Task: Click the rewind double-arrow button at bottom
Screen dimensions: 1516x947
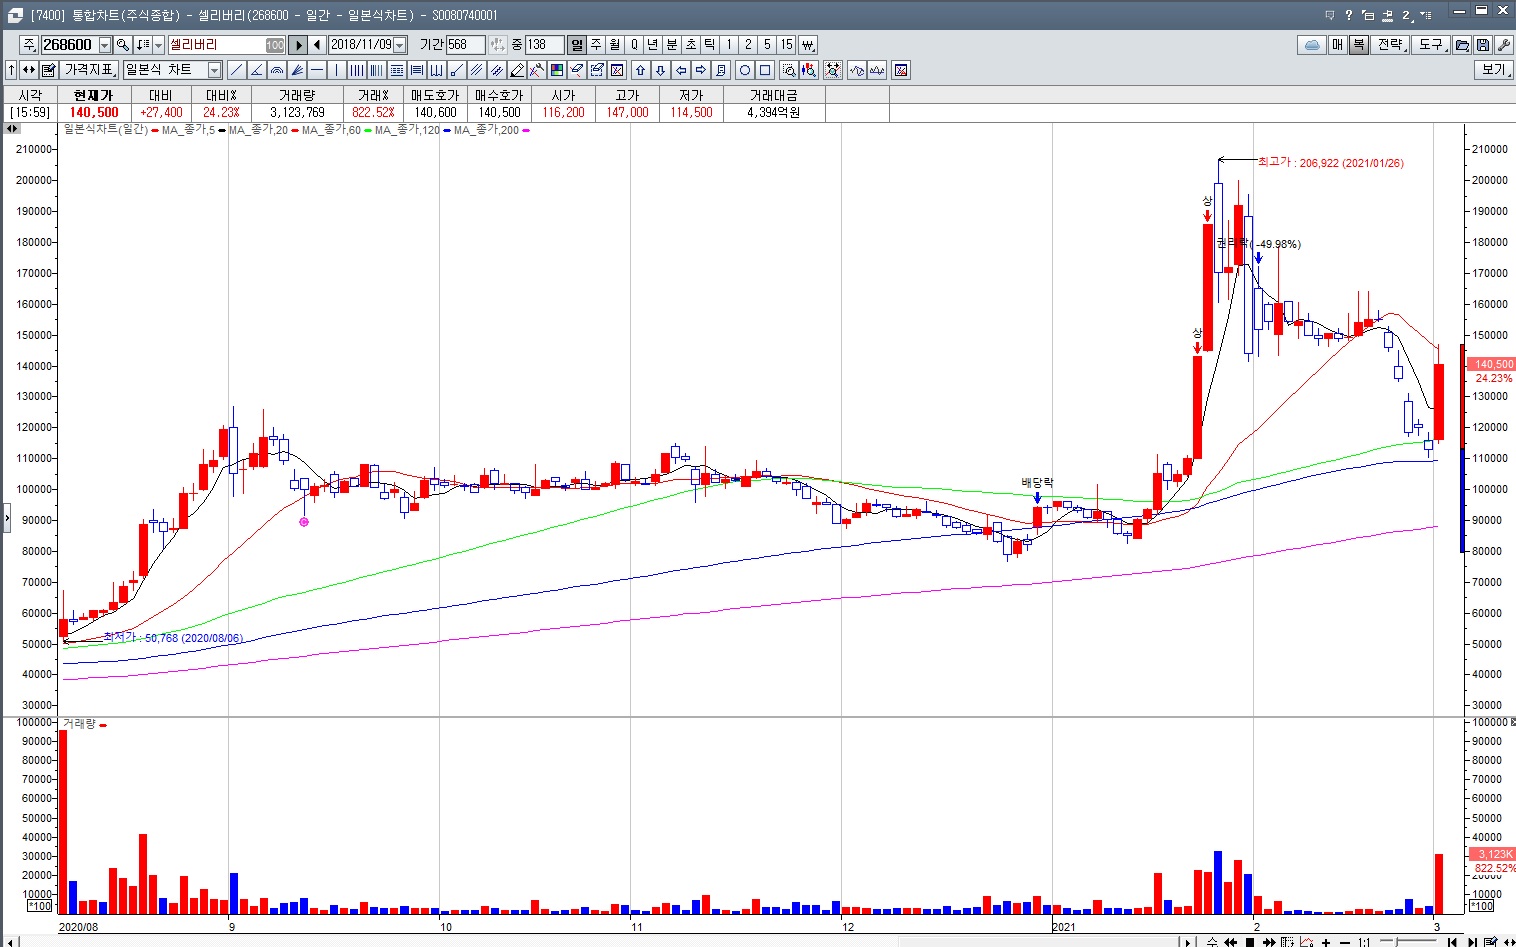Action: click(x=1230, y=942)
